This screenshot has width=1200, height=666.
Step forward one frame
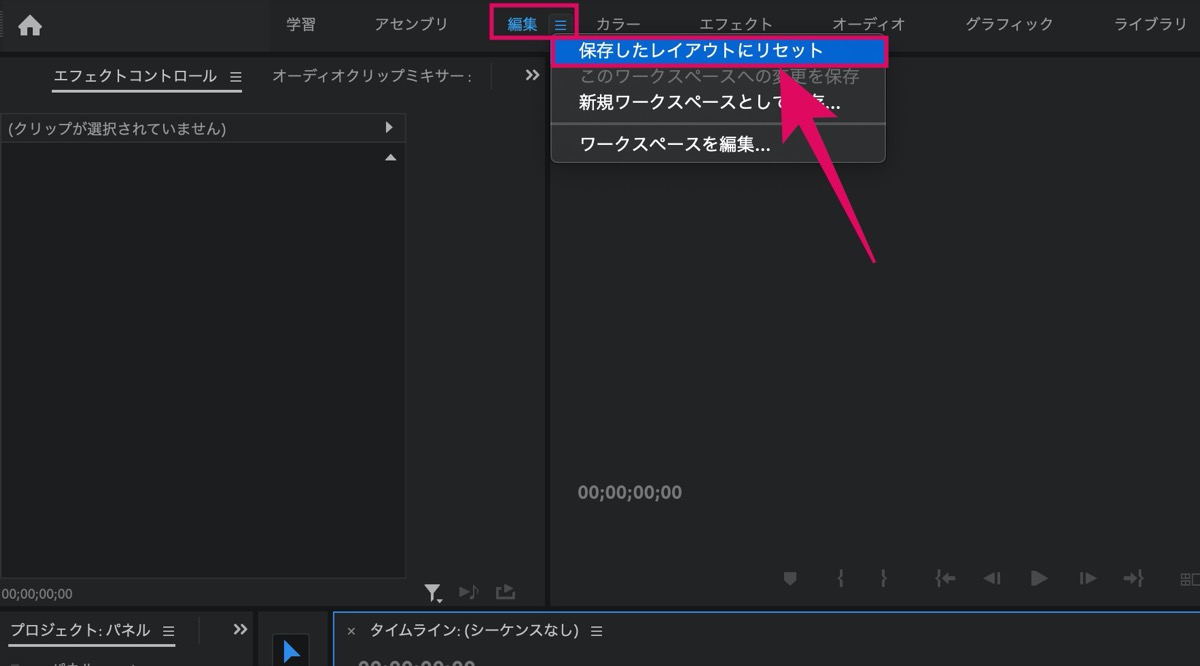[x=1087, y=578]
